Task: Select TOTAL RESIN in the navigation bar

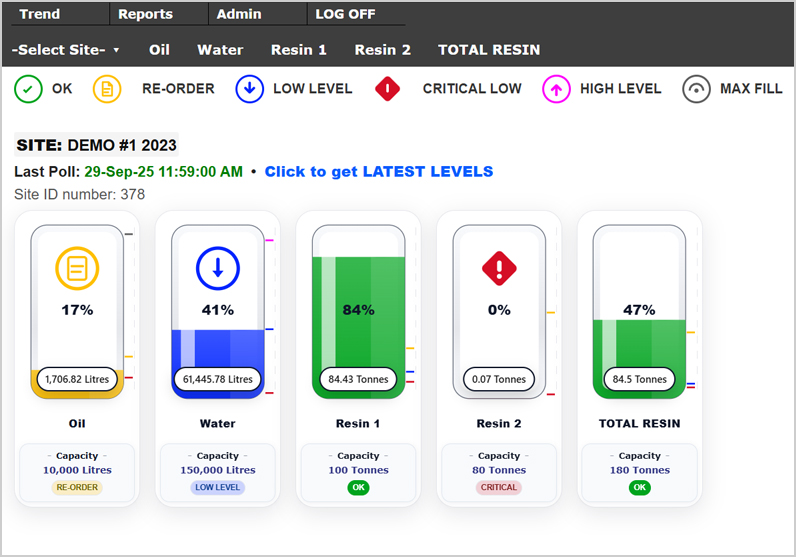Action: [489, 50]
